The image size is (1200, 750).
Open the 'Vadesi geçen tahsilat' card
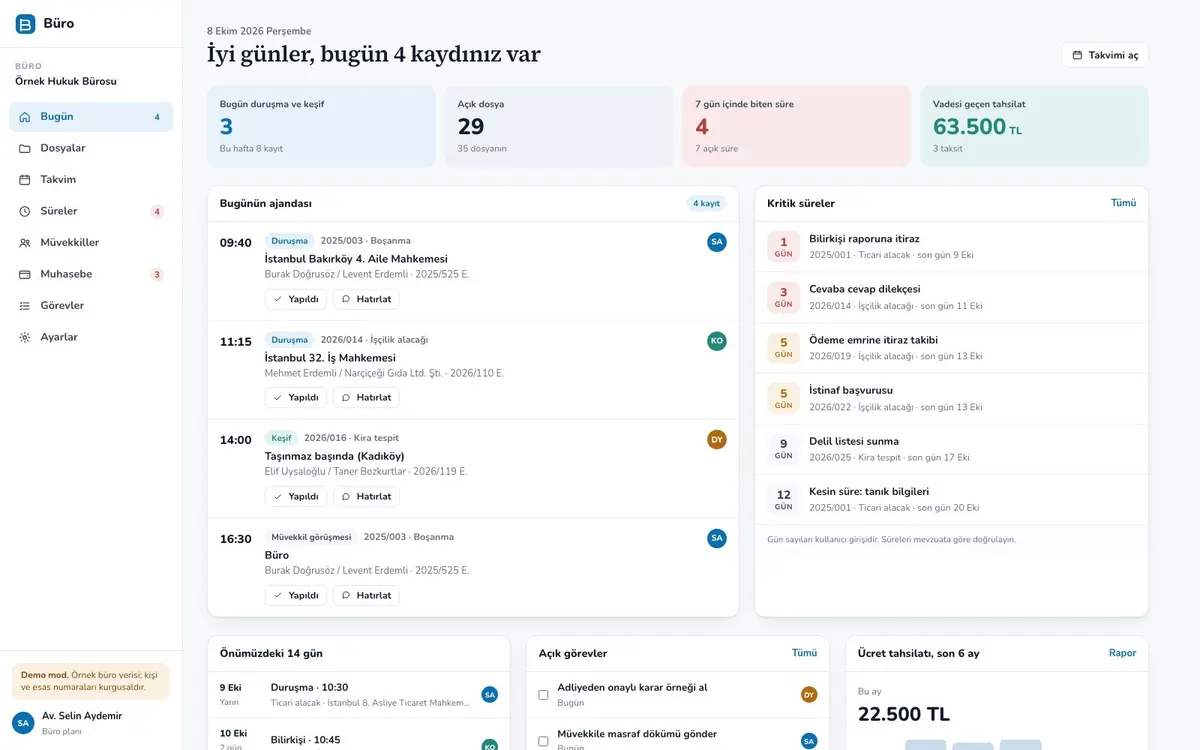click(x=1034, y=126)
